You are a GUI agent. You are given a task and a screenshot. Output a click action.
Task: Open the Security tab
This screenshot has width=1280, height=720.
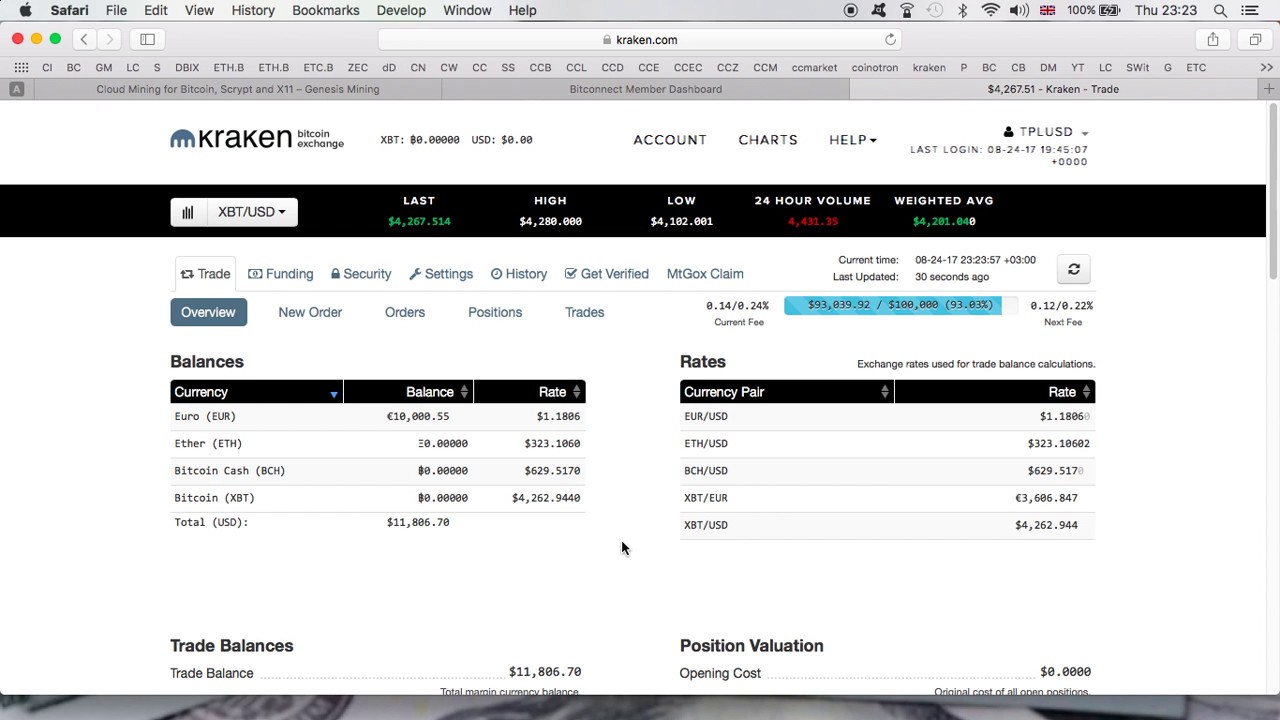(361, 274)
